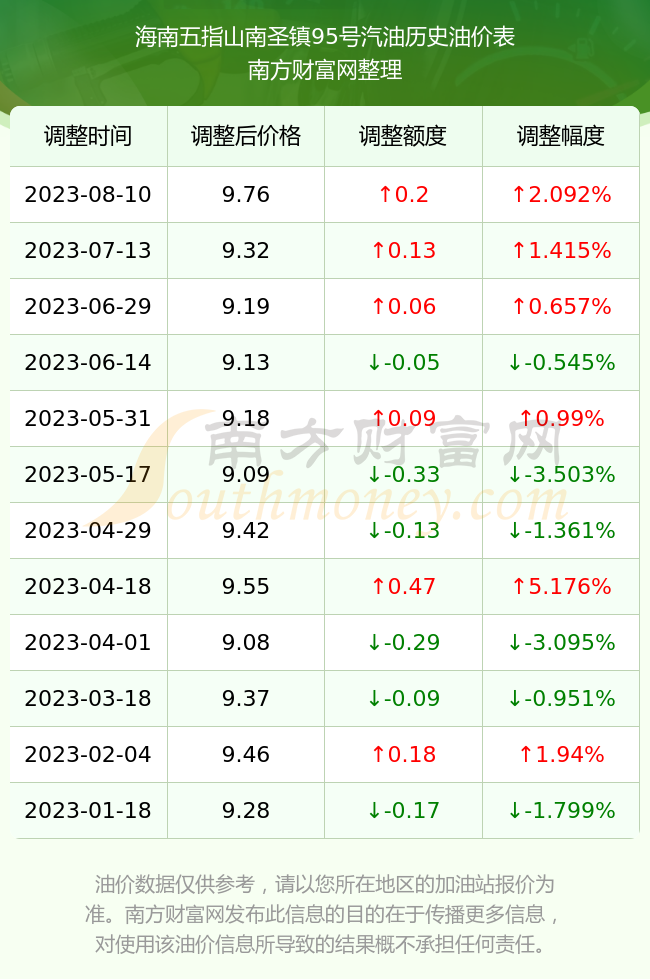The height and width of the screenshot is (980, 650).
Task: Select the 2023-08-10 date cell
Action: point(88,194)
